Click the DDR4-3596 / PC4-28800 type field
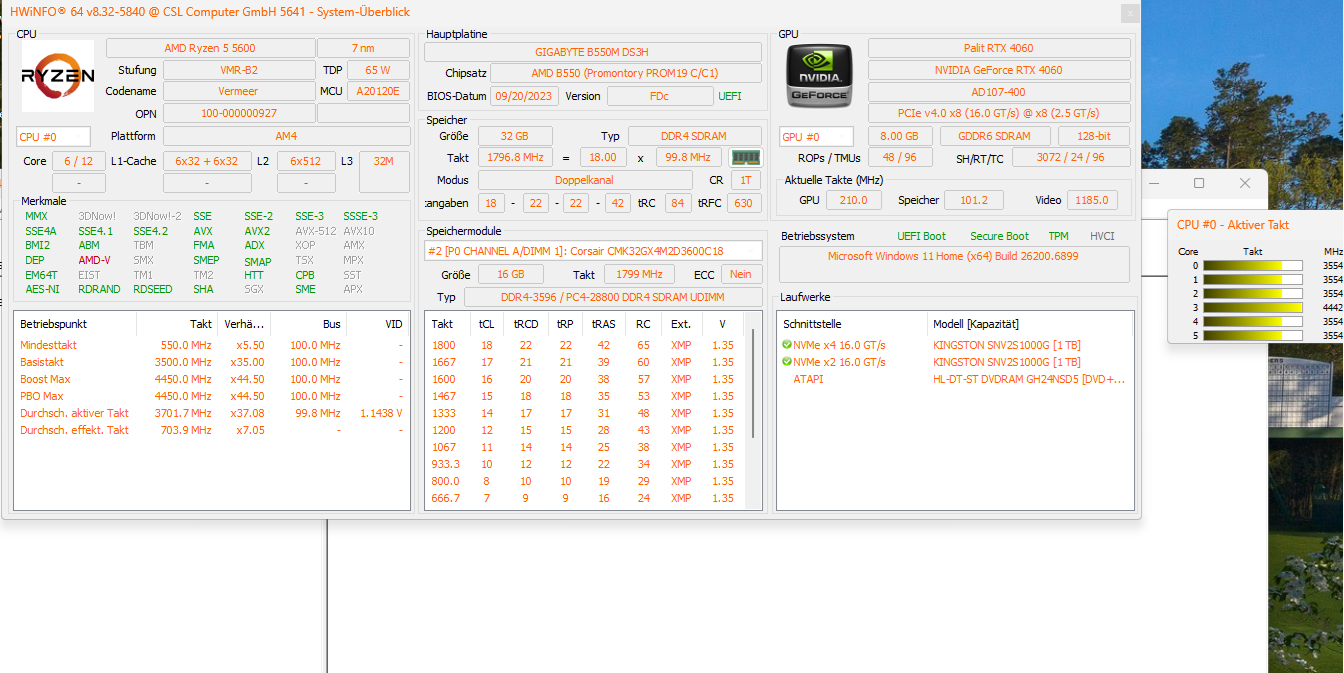The image size is (1344, 673). [613, 297]
